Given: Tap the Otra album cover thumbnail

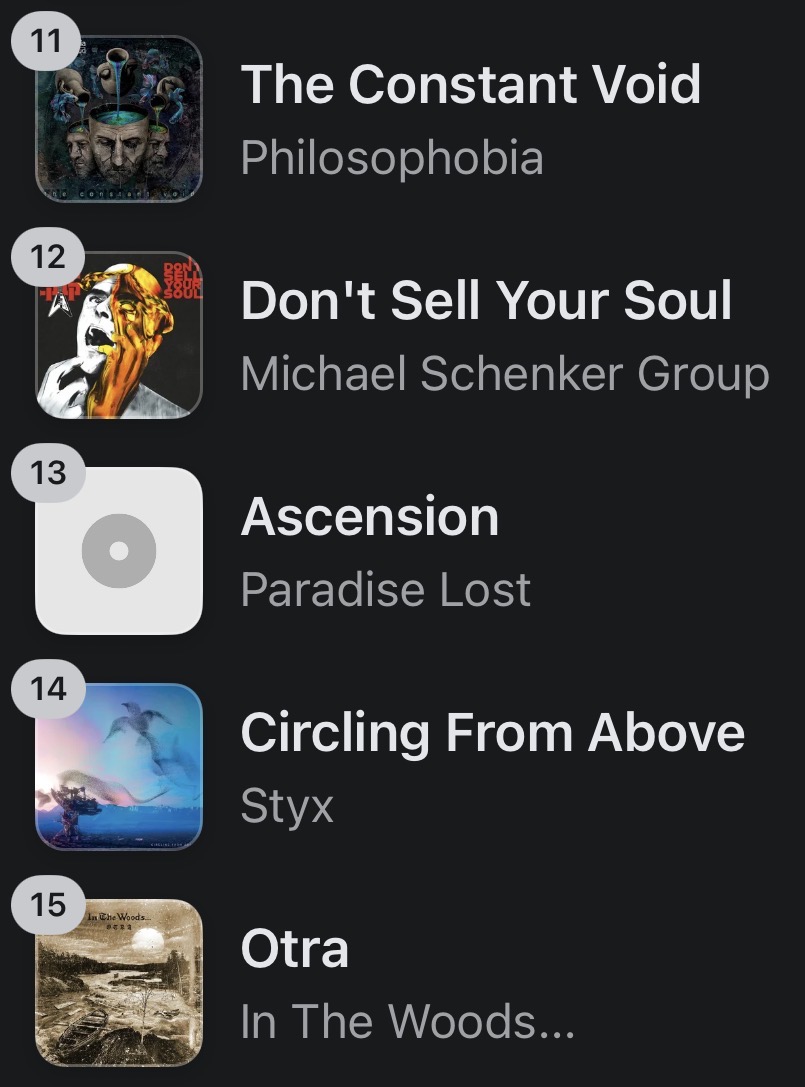Looking at the screenshot, I should click(119, 983).
